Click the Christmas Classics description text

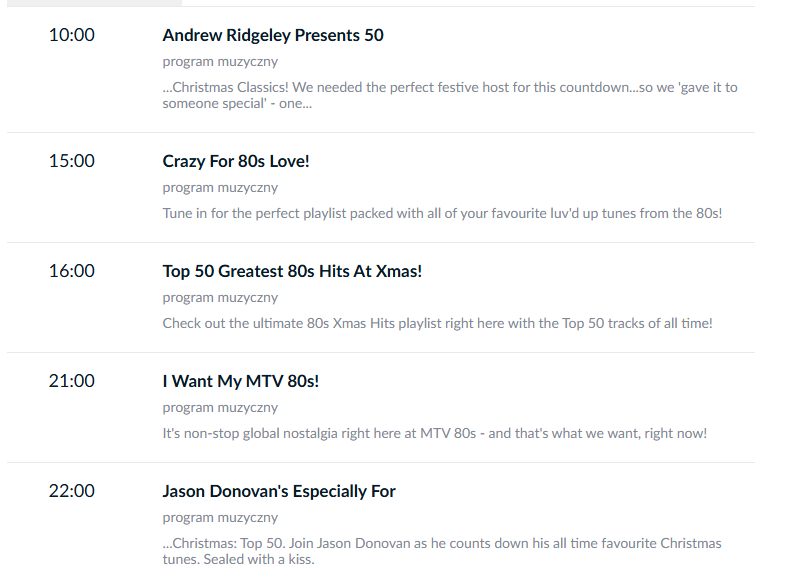point(450,95)
